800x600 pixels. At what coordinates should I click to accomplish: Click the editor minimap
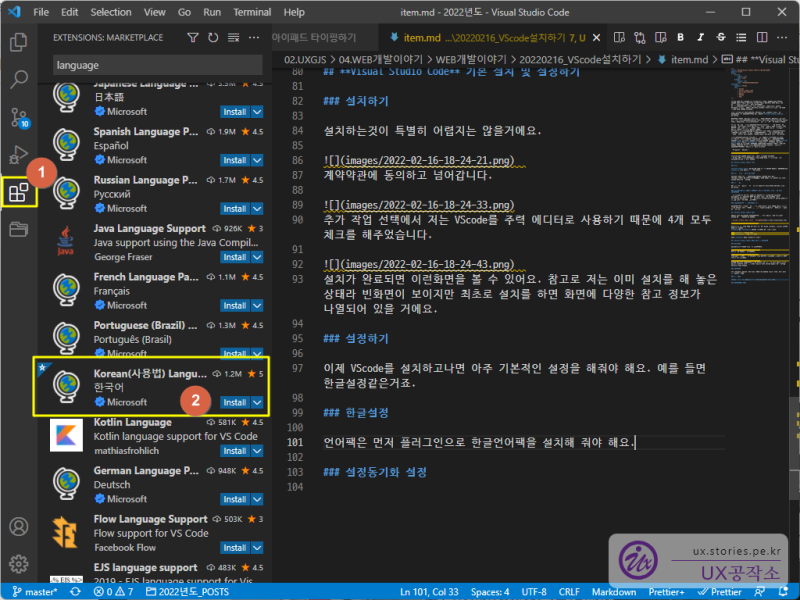pyautogui.click(x=759, y=179)
